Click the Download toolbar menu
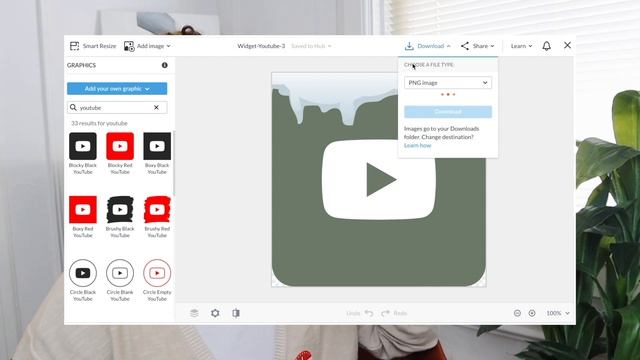Viewport: 640px width, 360px height. pyautogui.click(x=427, y=46)
